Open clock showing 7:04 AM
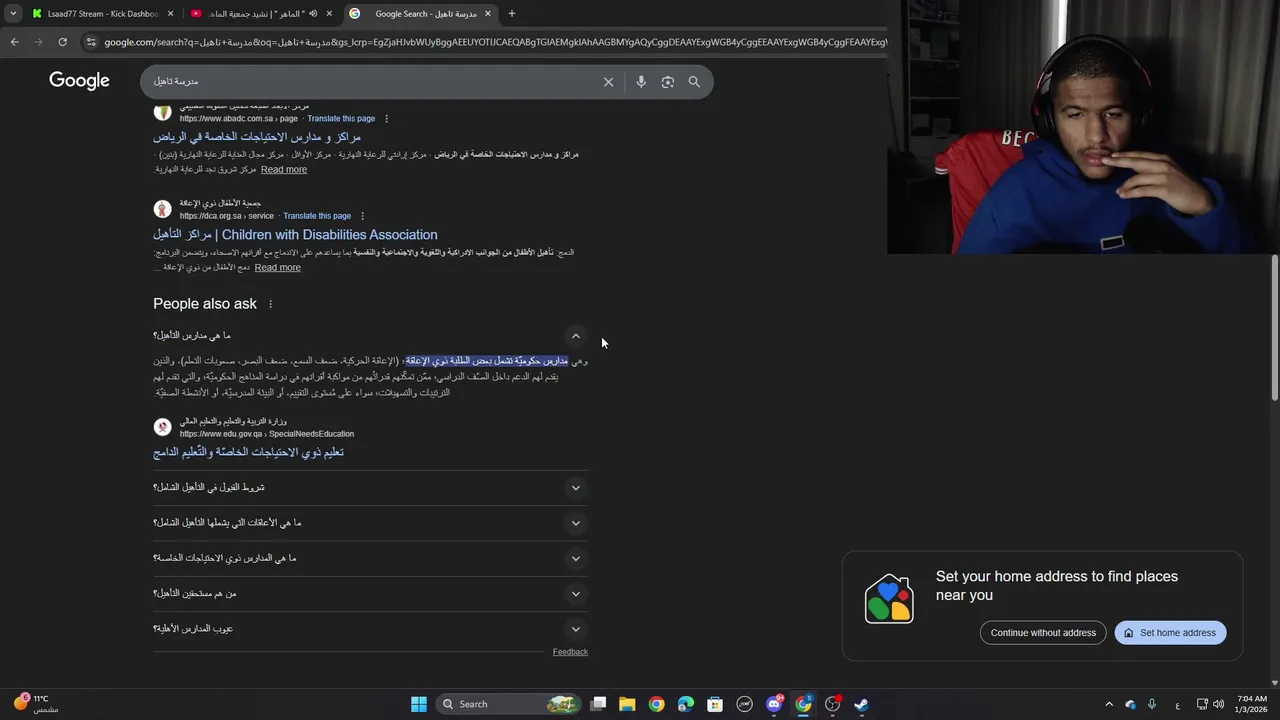The image size is (1280, 720). coord(1252,704)
